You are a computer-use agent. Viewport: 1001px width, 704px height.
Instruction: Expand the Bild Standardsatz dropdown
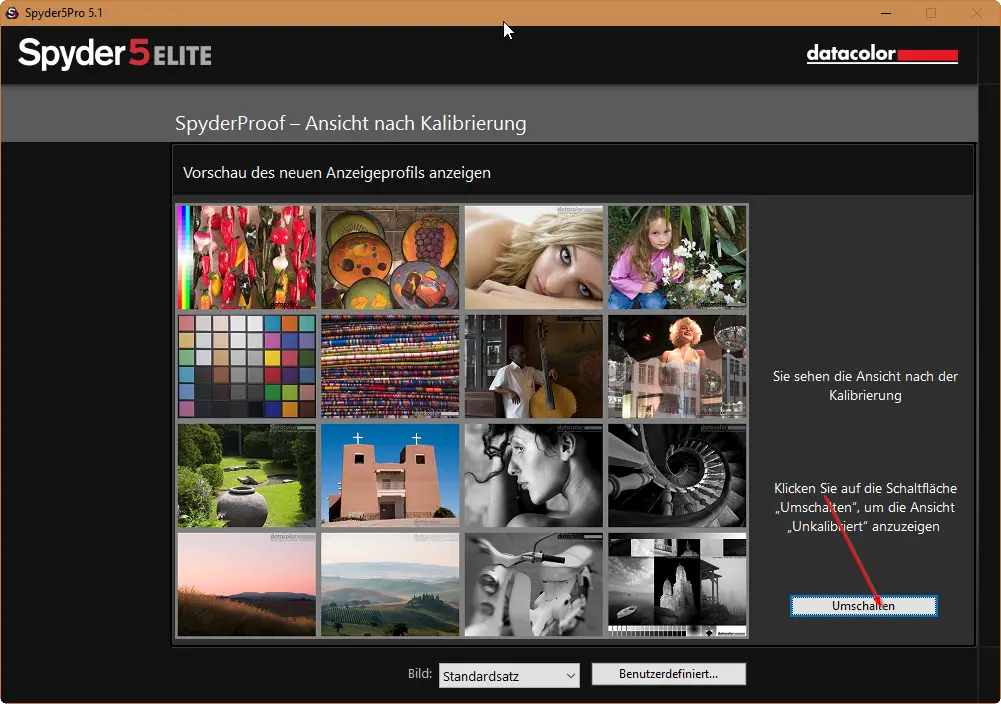coord(509,675)
